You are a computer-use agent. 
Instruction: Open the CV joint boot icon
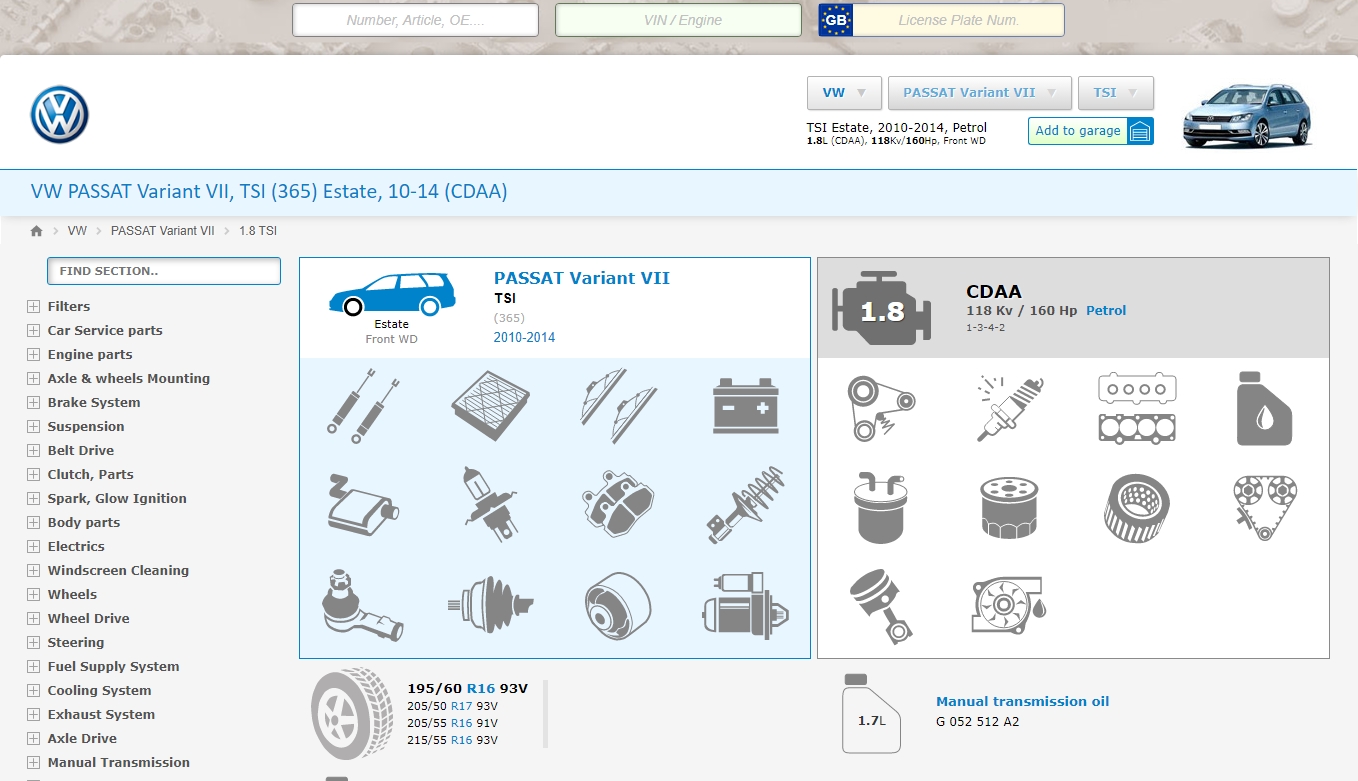coord(490,604)
